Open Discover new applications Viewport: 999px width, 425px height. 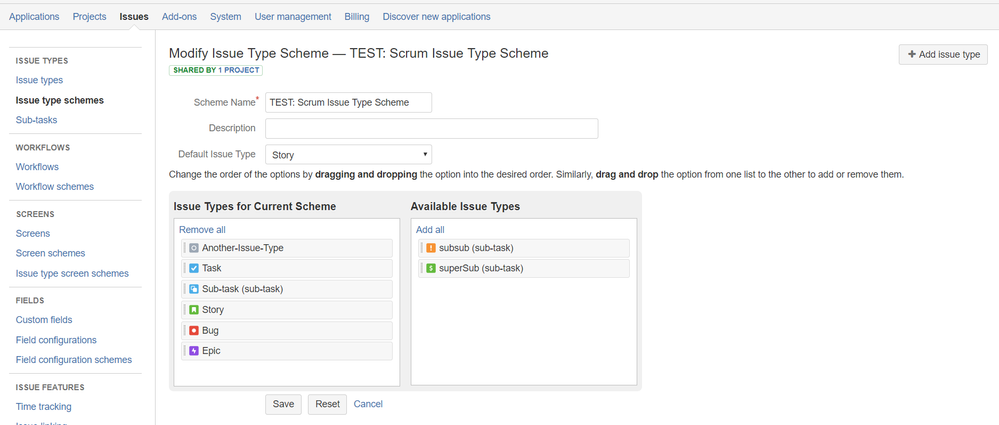[x=436, y=17]
